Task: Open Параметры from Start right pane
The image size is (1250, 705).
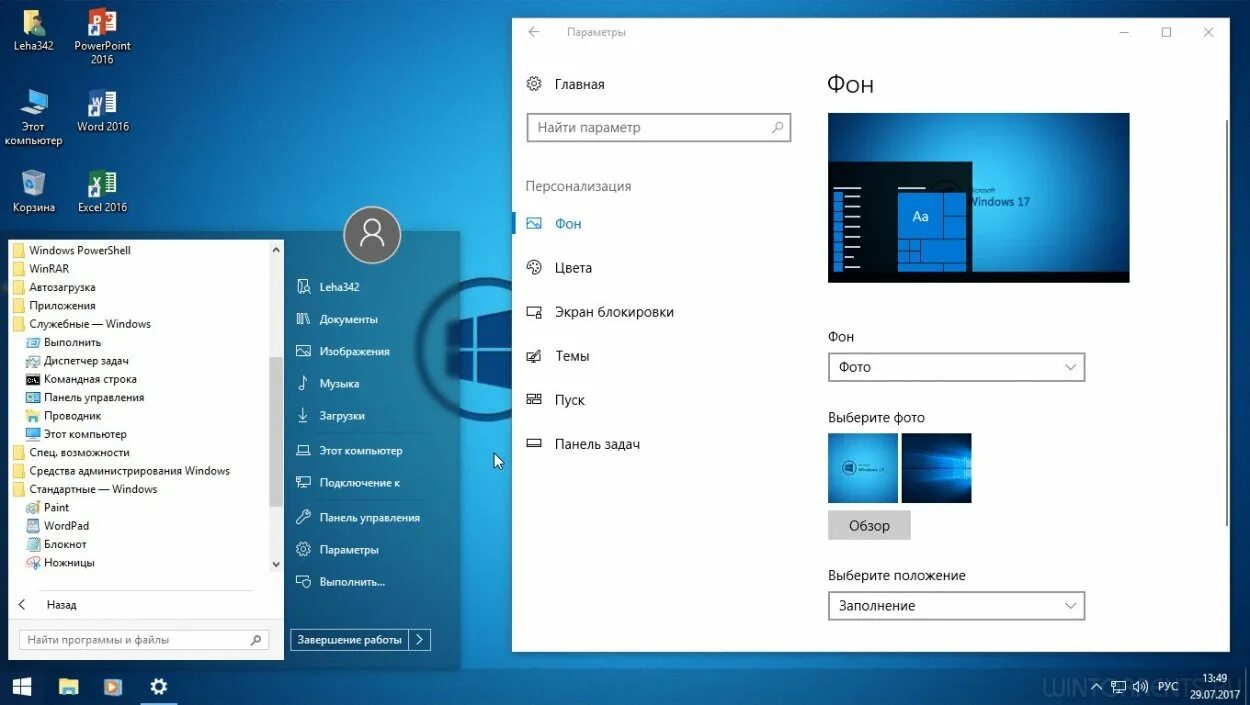Action: click(349, 549)
